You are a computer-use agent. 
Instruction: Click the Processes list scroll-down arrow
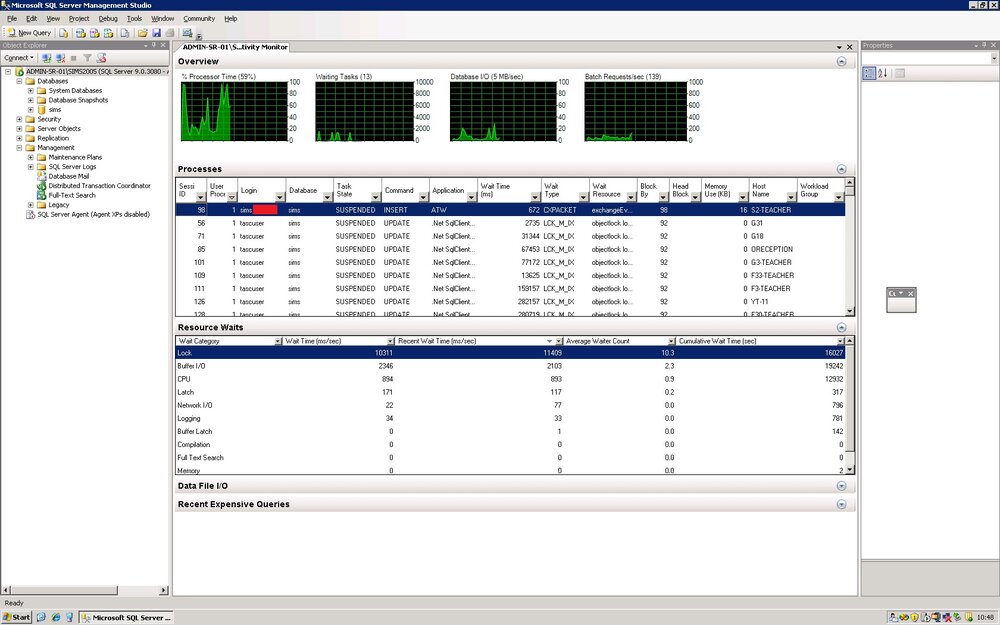(849, 311)
